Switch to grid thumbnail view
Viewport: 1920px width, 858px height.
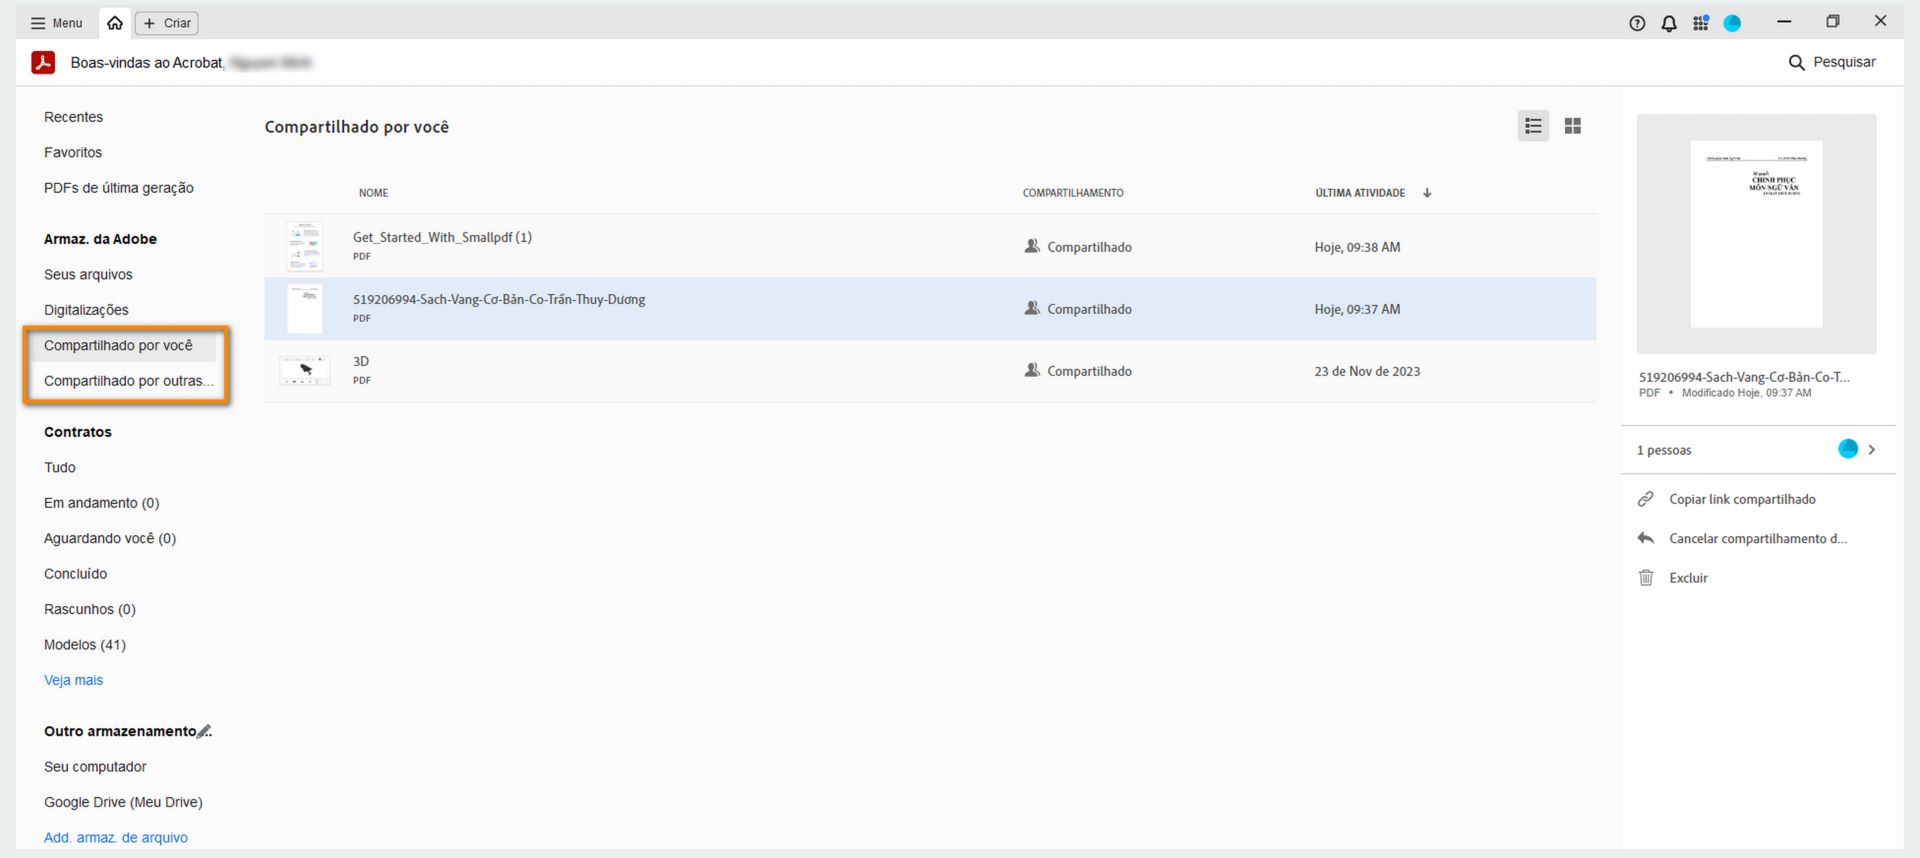1573,126
